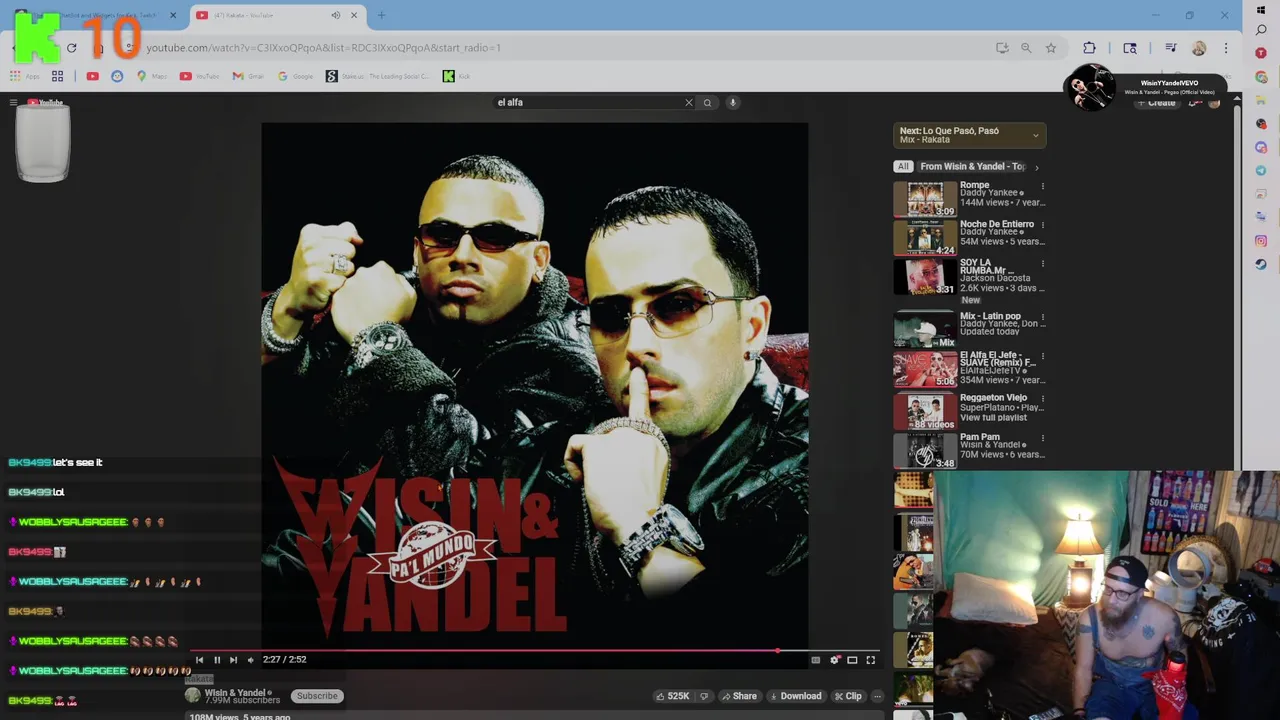Select 'From Wisin & Yandel' filter chip

(x=972, y=167)
